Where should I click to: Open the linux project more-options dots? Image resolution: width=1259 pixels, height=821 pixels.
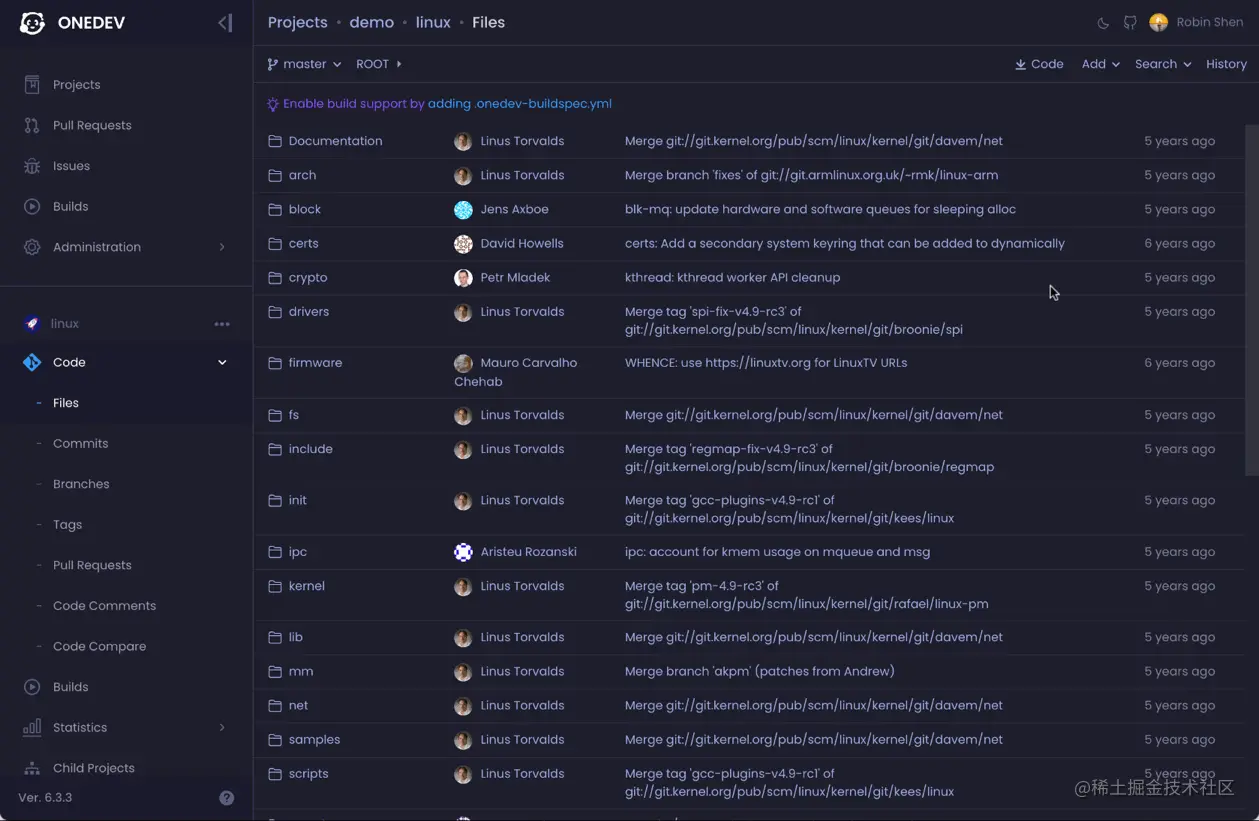click(x=222, y=324)
